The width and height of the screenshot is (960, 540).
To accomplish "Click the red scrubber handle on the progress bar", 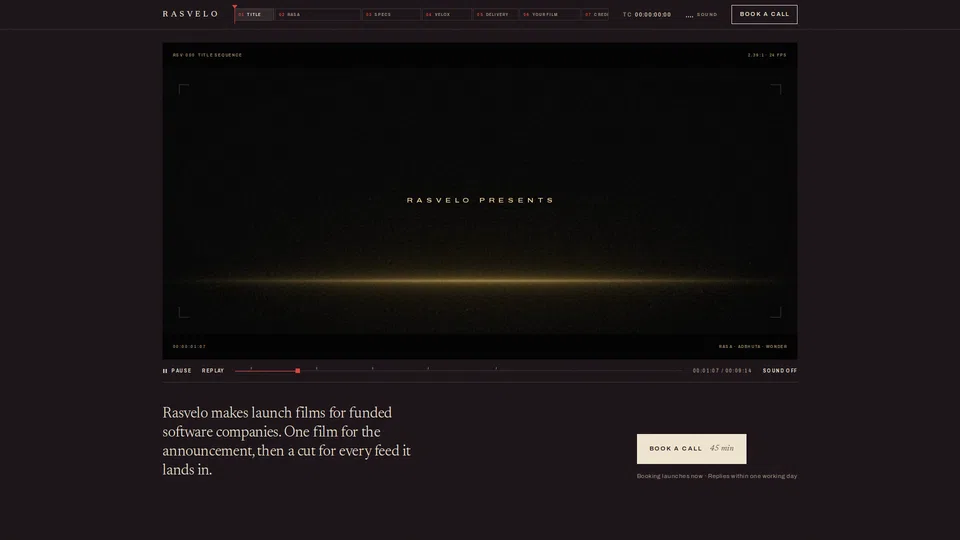I will [298, 370].
